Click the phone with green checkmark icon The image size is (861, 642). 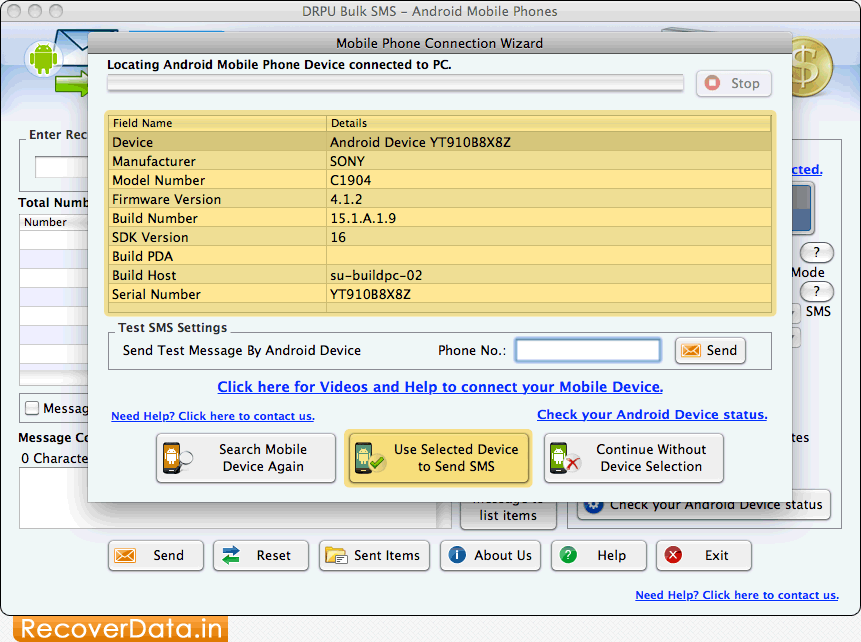click(369, 458)
